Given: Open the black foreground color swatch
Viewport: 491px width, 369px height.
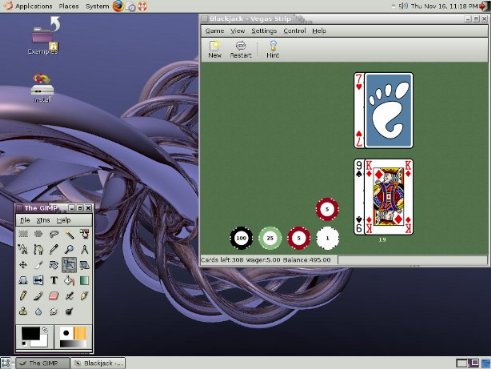Looking at the screenshot, I should tap(31, 333).
